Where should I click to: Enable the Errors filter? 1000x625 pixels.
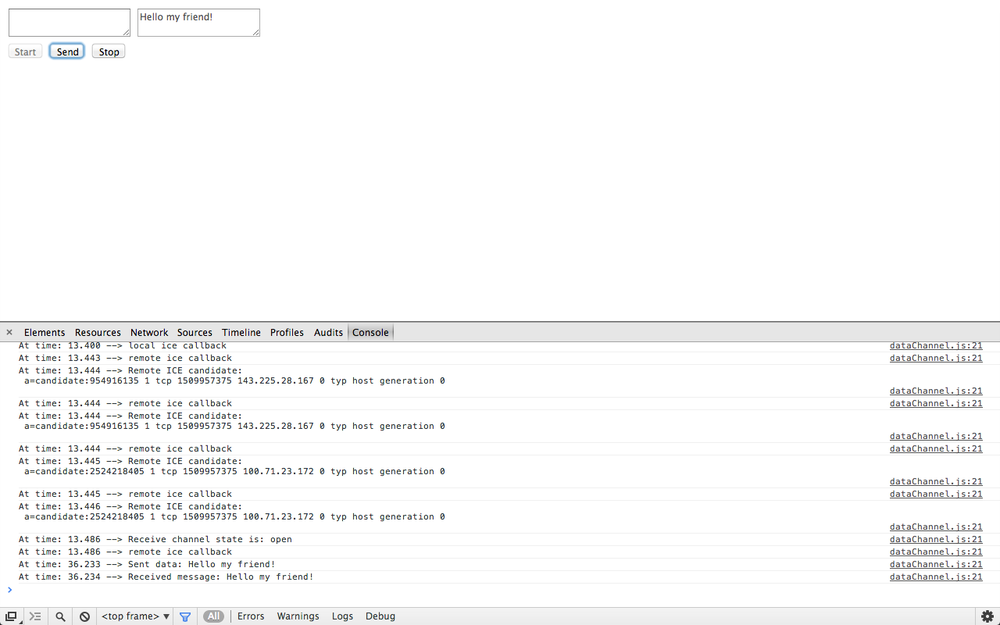250,616
